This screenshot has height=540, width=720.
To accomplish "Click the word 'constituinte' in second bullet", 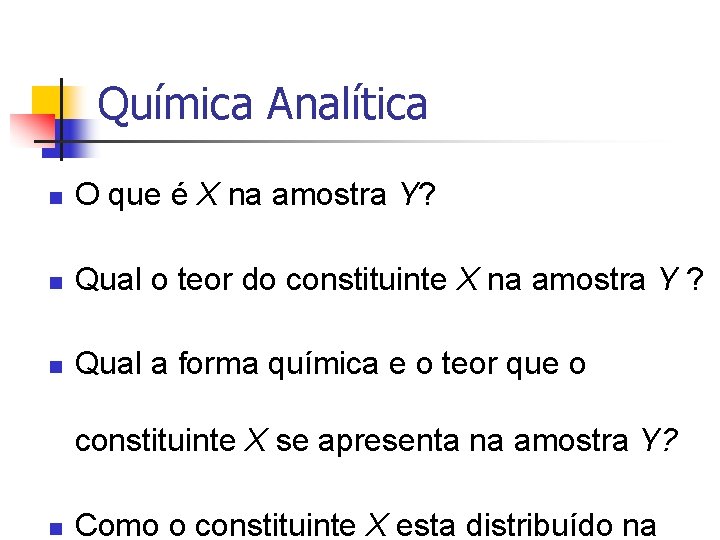I will click(366, 279).
